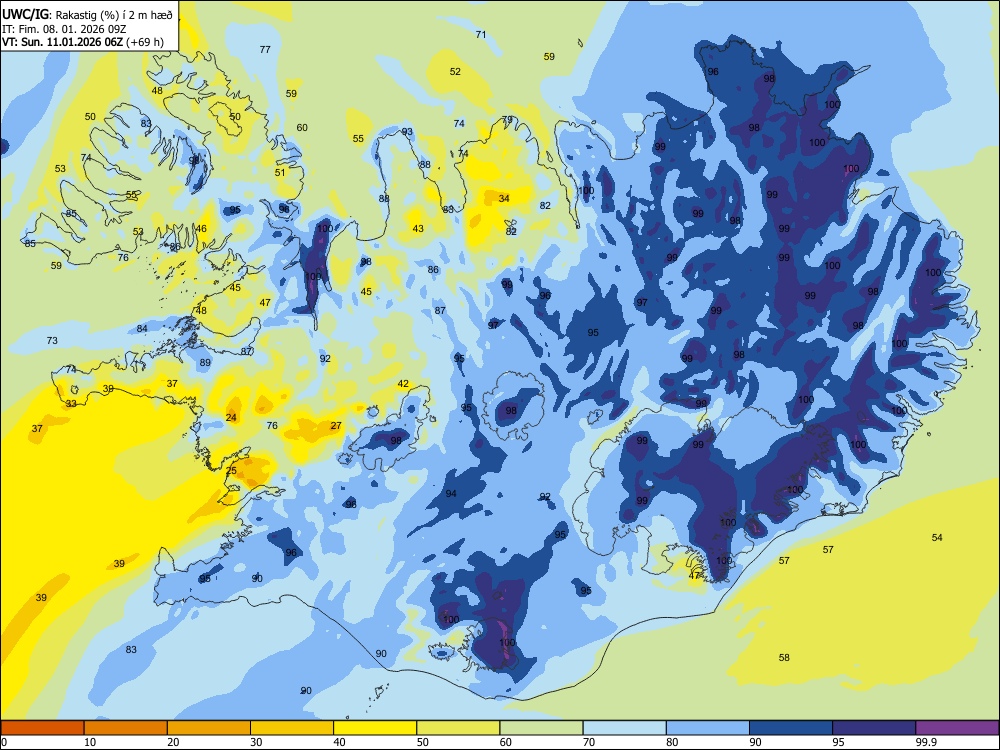The width and height of the screenshot is (1000, 750).
Task: Click the legend tick label "10"
Action: tap(90, 742)
